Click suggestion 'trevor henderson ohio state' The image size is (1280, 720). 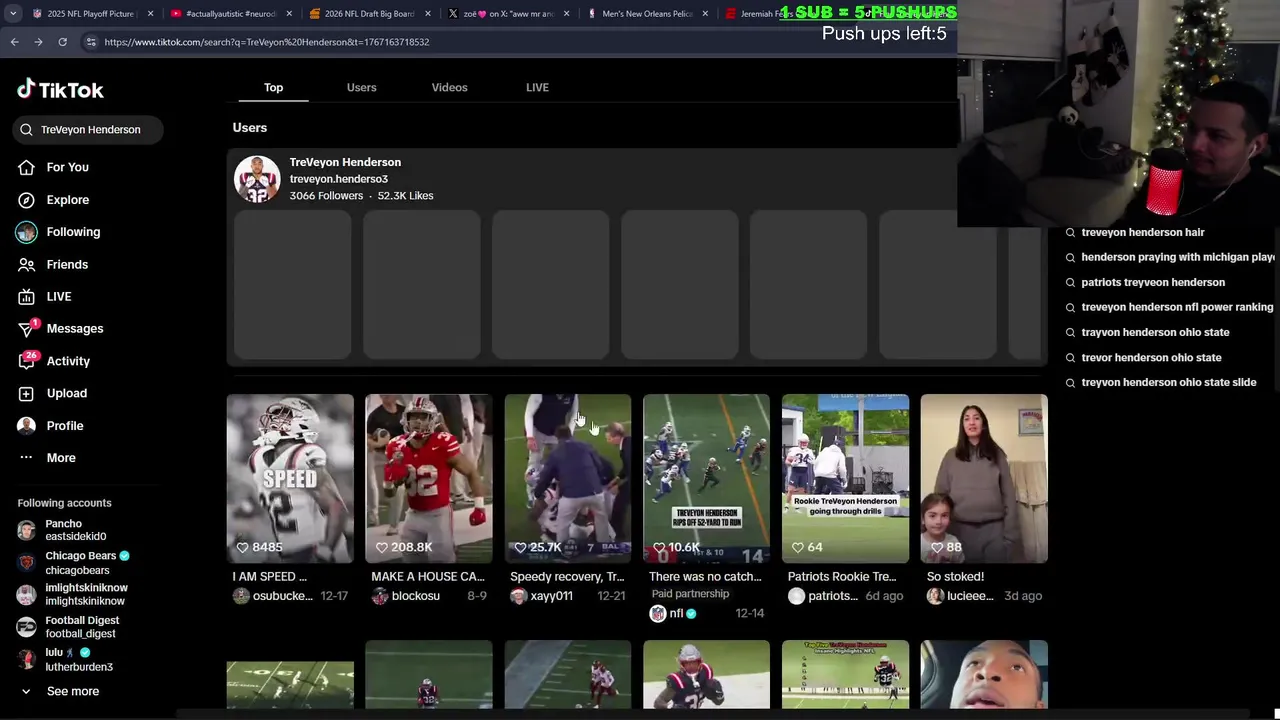[x=1151, y=357]
